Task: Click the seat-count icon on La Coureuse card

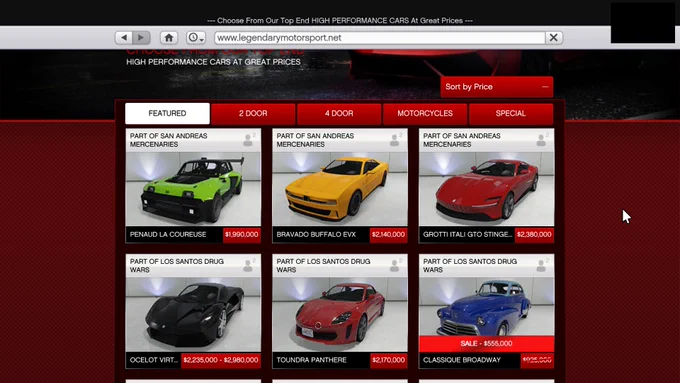Action: pyautogui.click(x=249, y=140)
